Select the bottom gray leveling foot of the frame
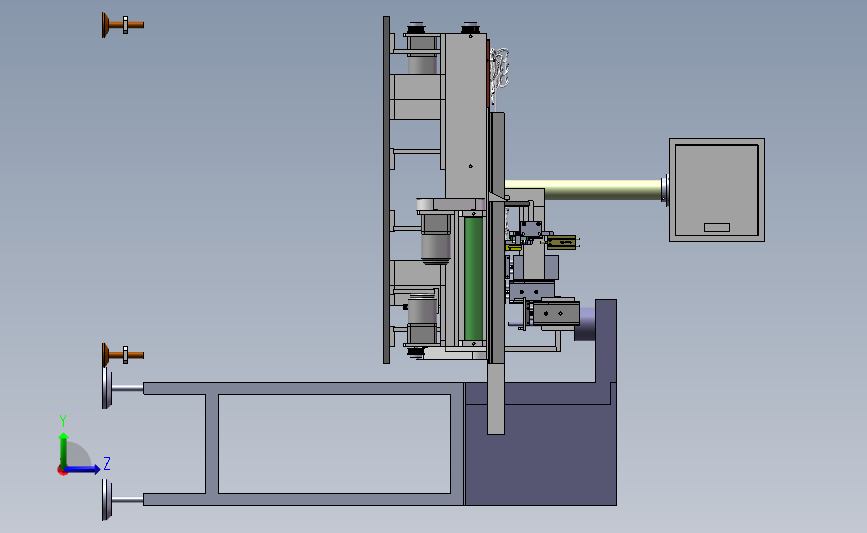867x533 pixels. coord(122,500)
